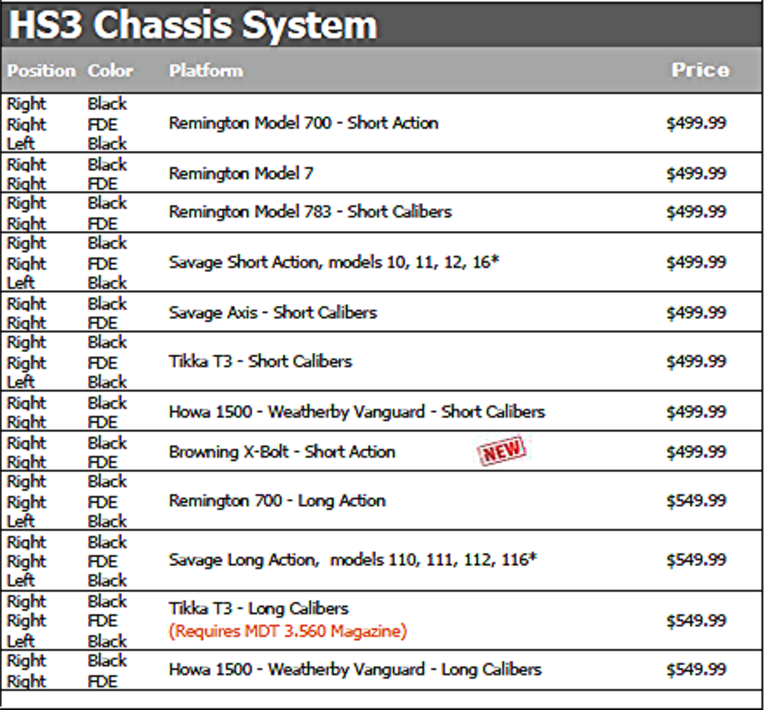This screenshot has width=764, height=710.
Task: Click the Position column header
Action: tap(41, 71)
